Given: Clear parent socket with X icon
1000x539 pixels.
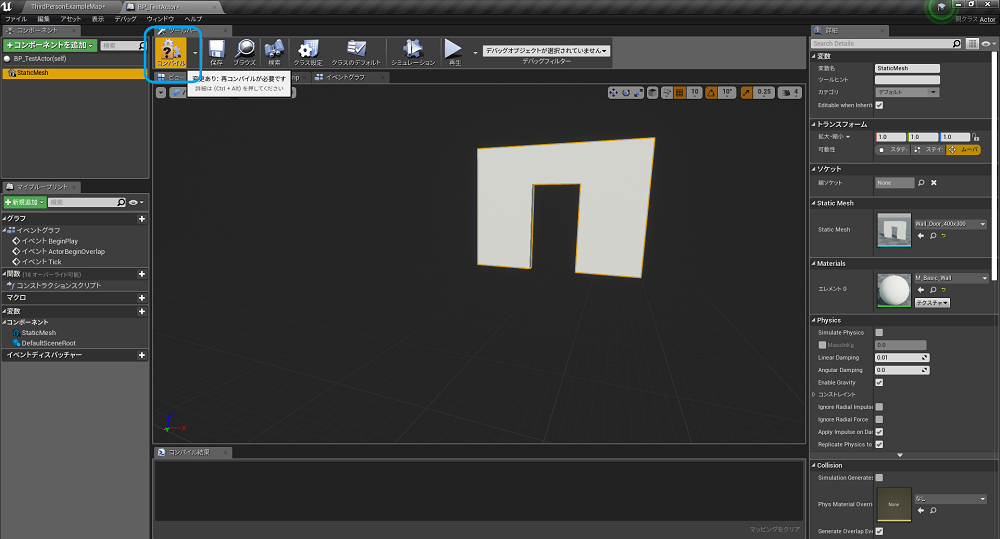Looking at the screenshot, I should [x=934, y=183].
